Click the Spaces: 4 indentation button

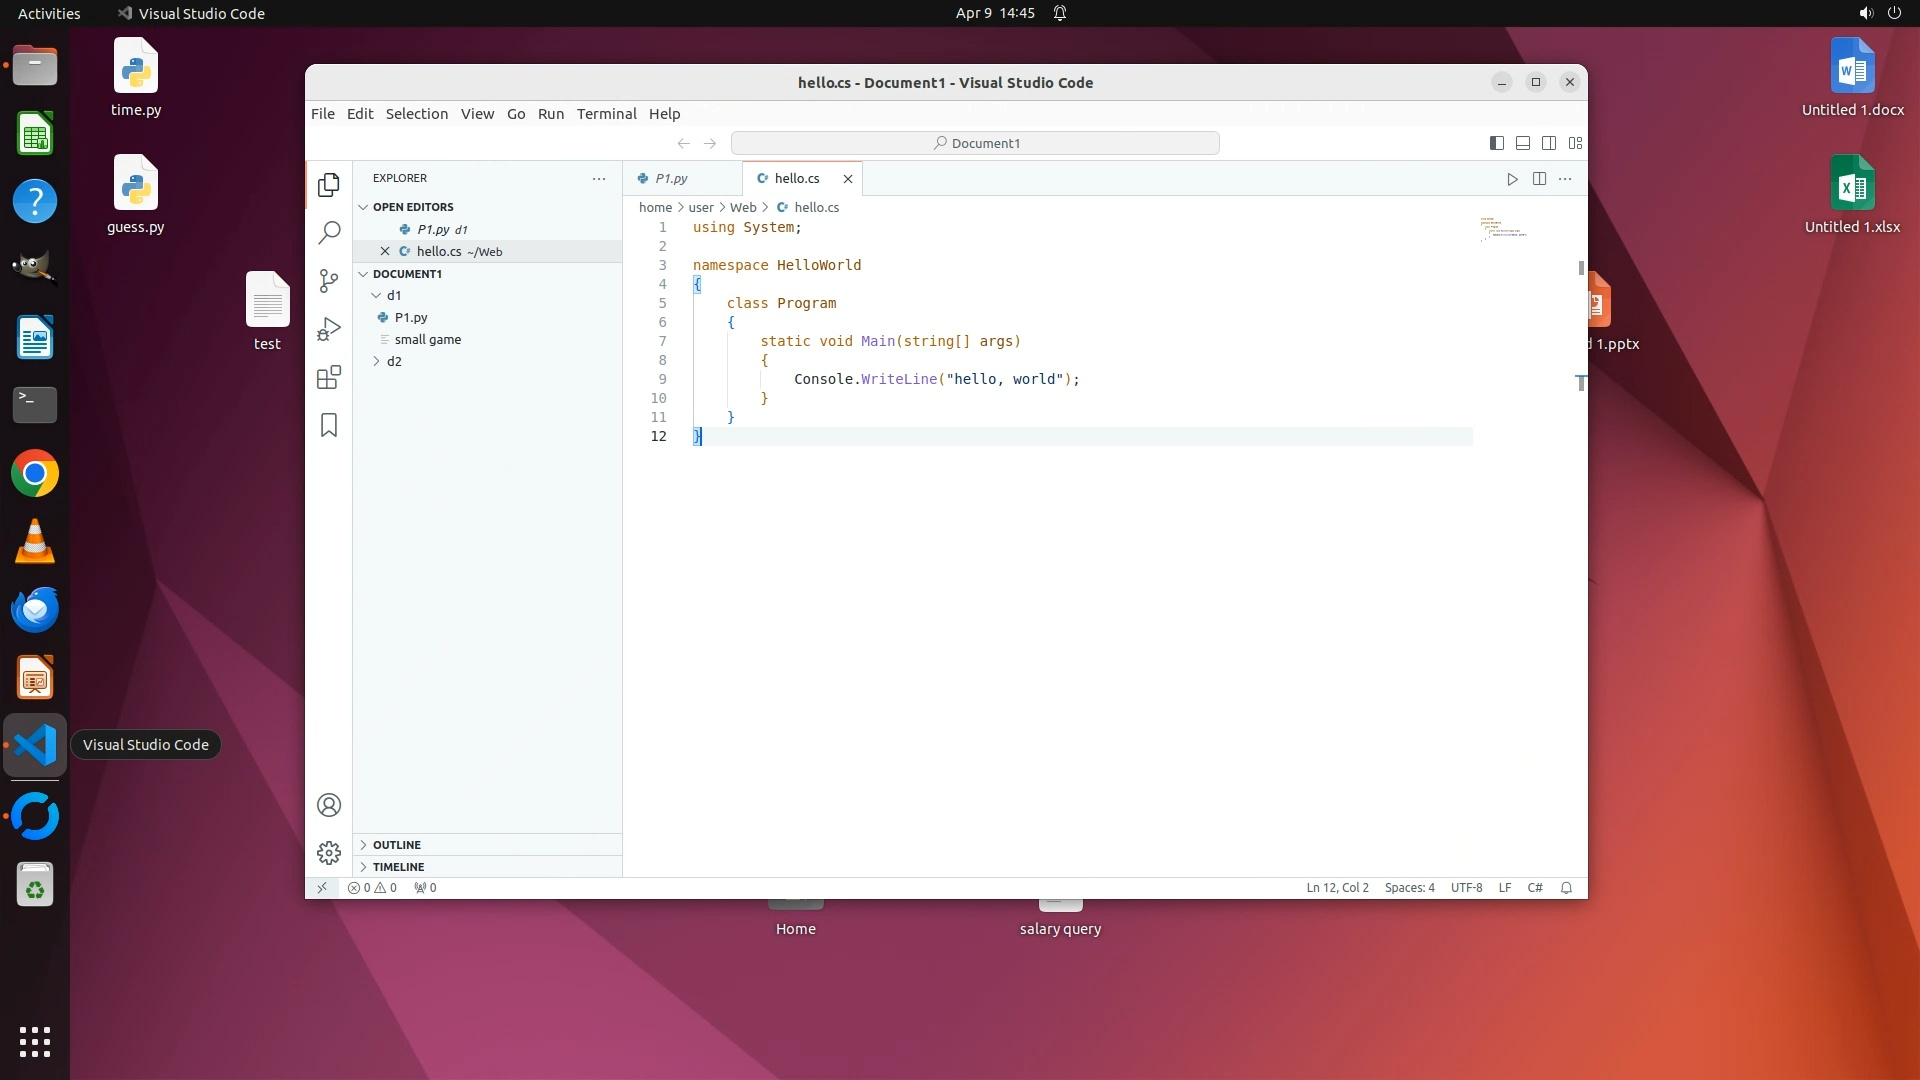(x=1409, y=888)
